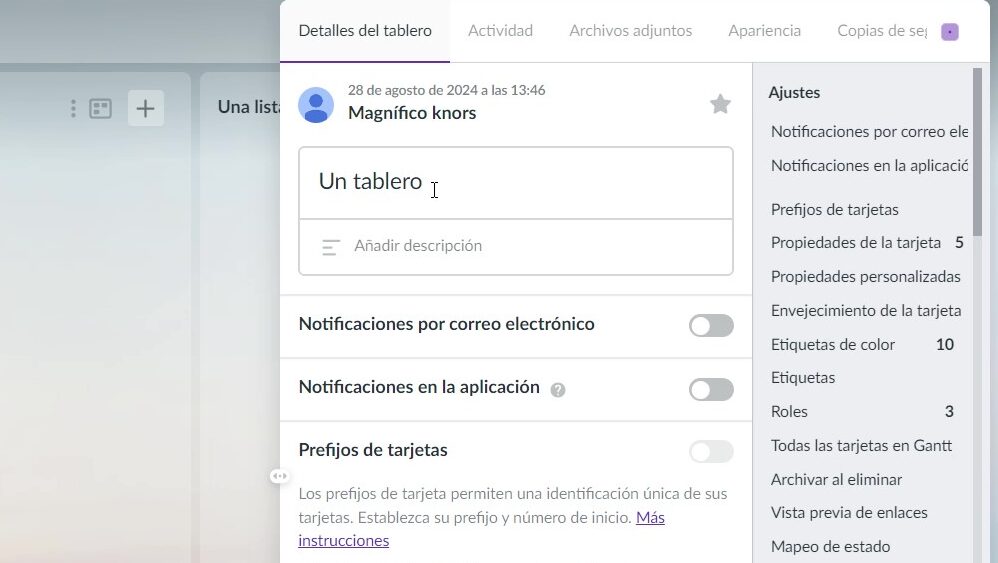This screenshot has height=563, width=998.
Task: Go to Prefijos de tarjetas in Ajustes sidebar
Action: coord(834,209)
